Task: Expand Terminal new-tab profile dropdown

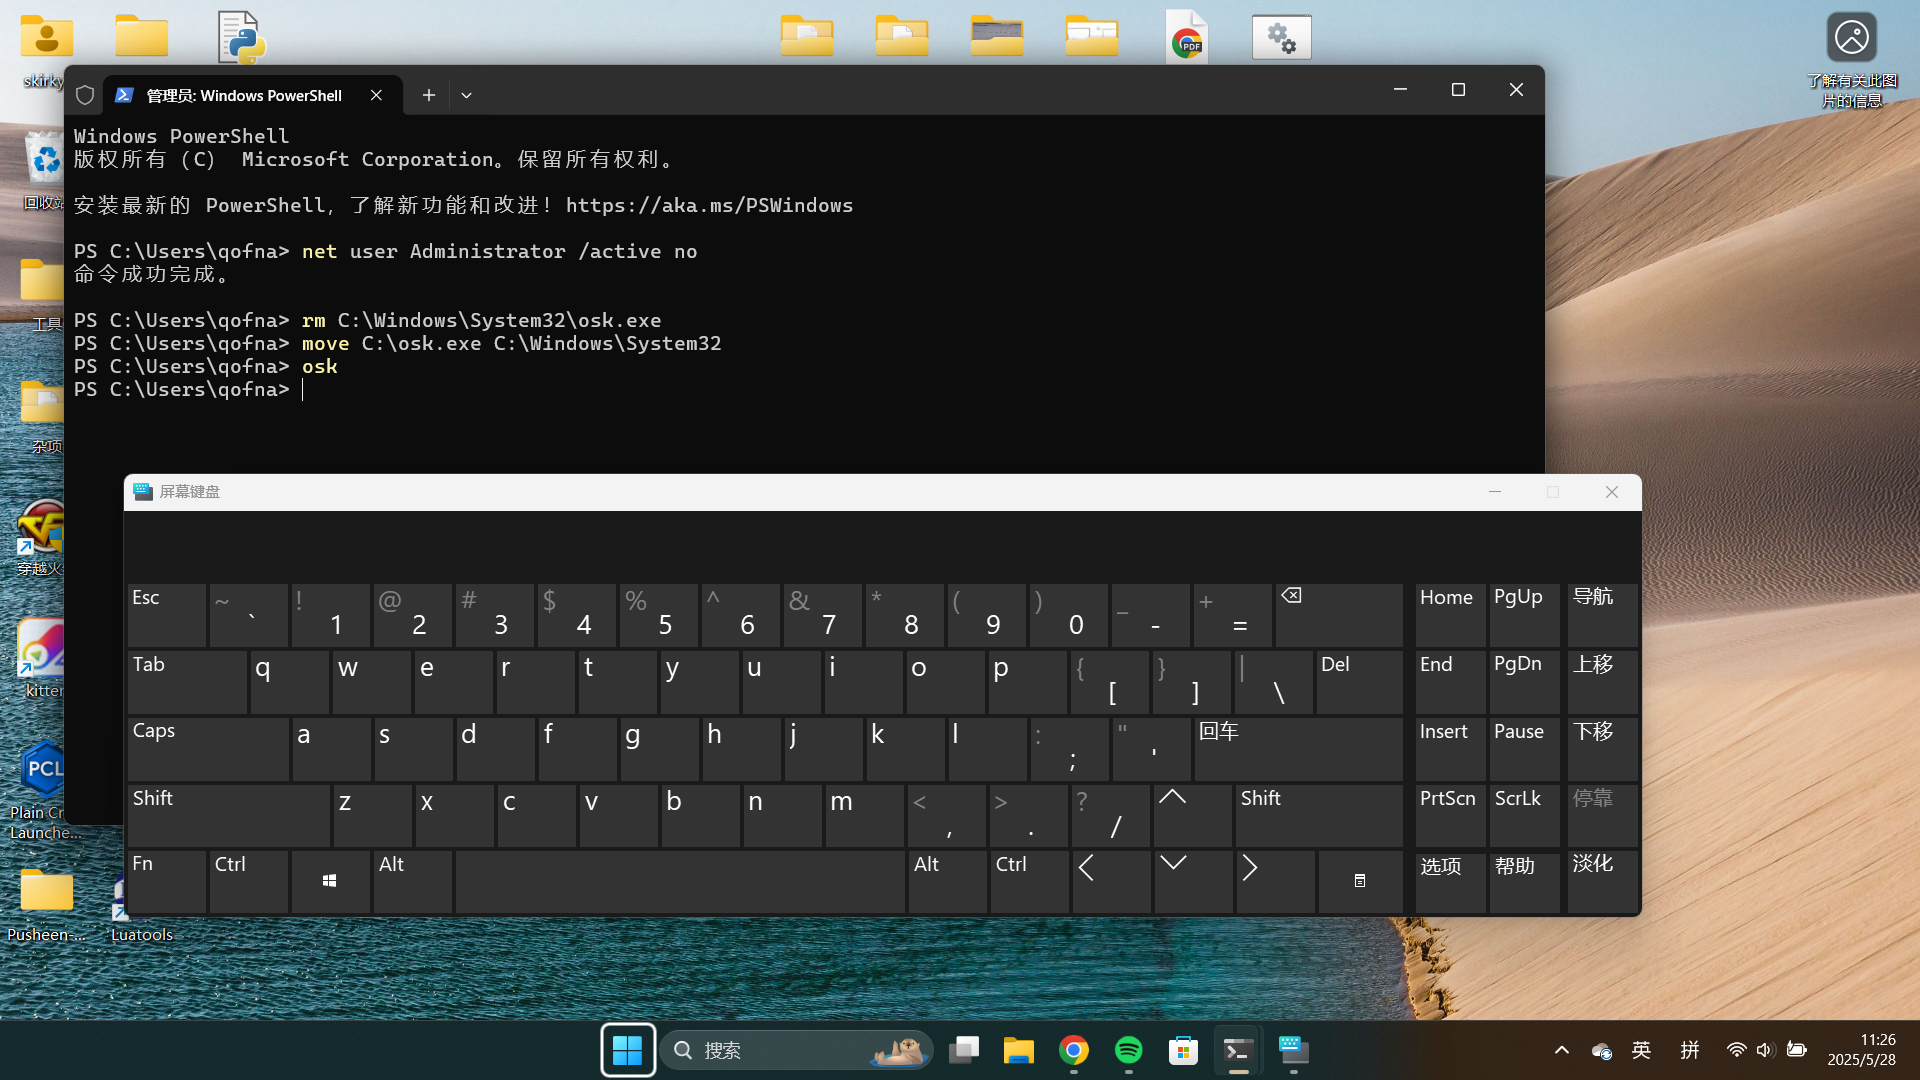Action: pos(466,95)
